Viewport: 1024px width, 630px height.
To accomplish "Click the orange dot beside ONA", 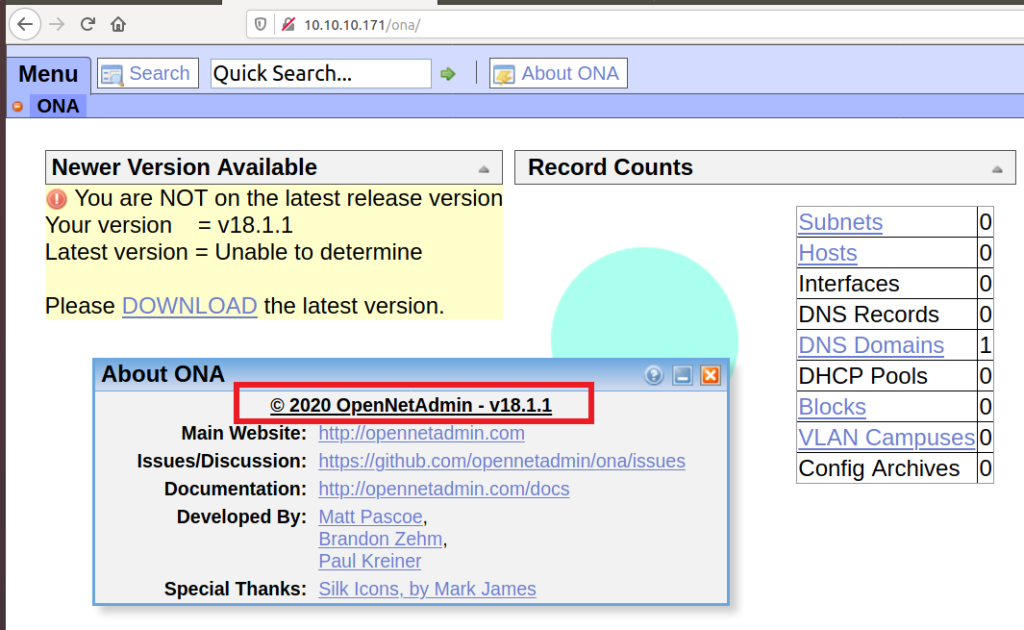I will pyautogui.click(x=18, y=106).
